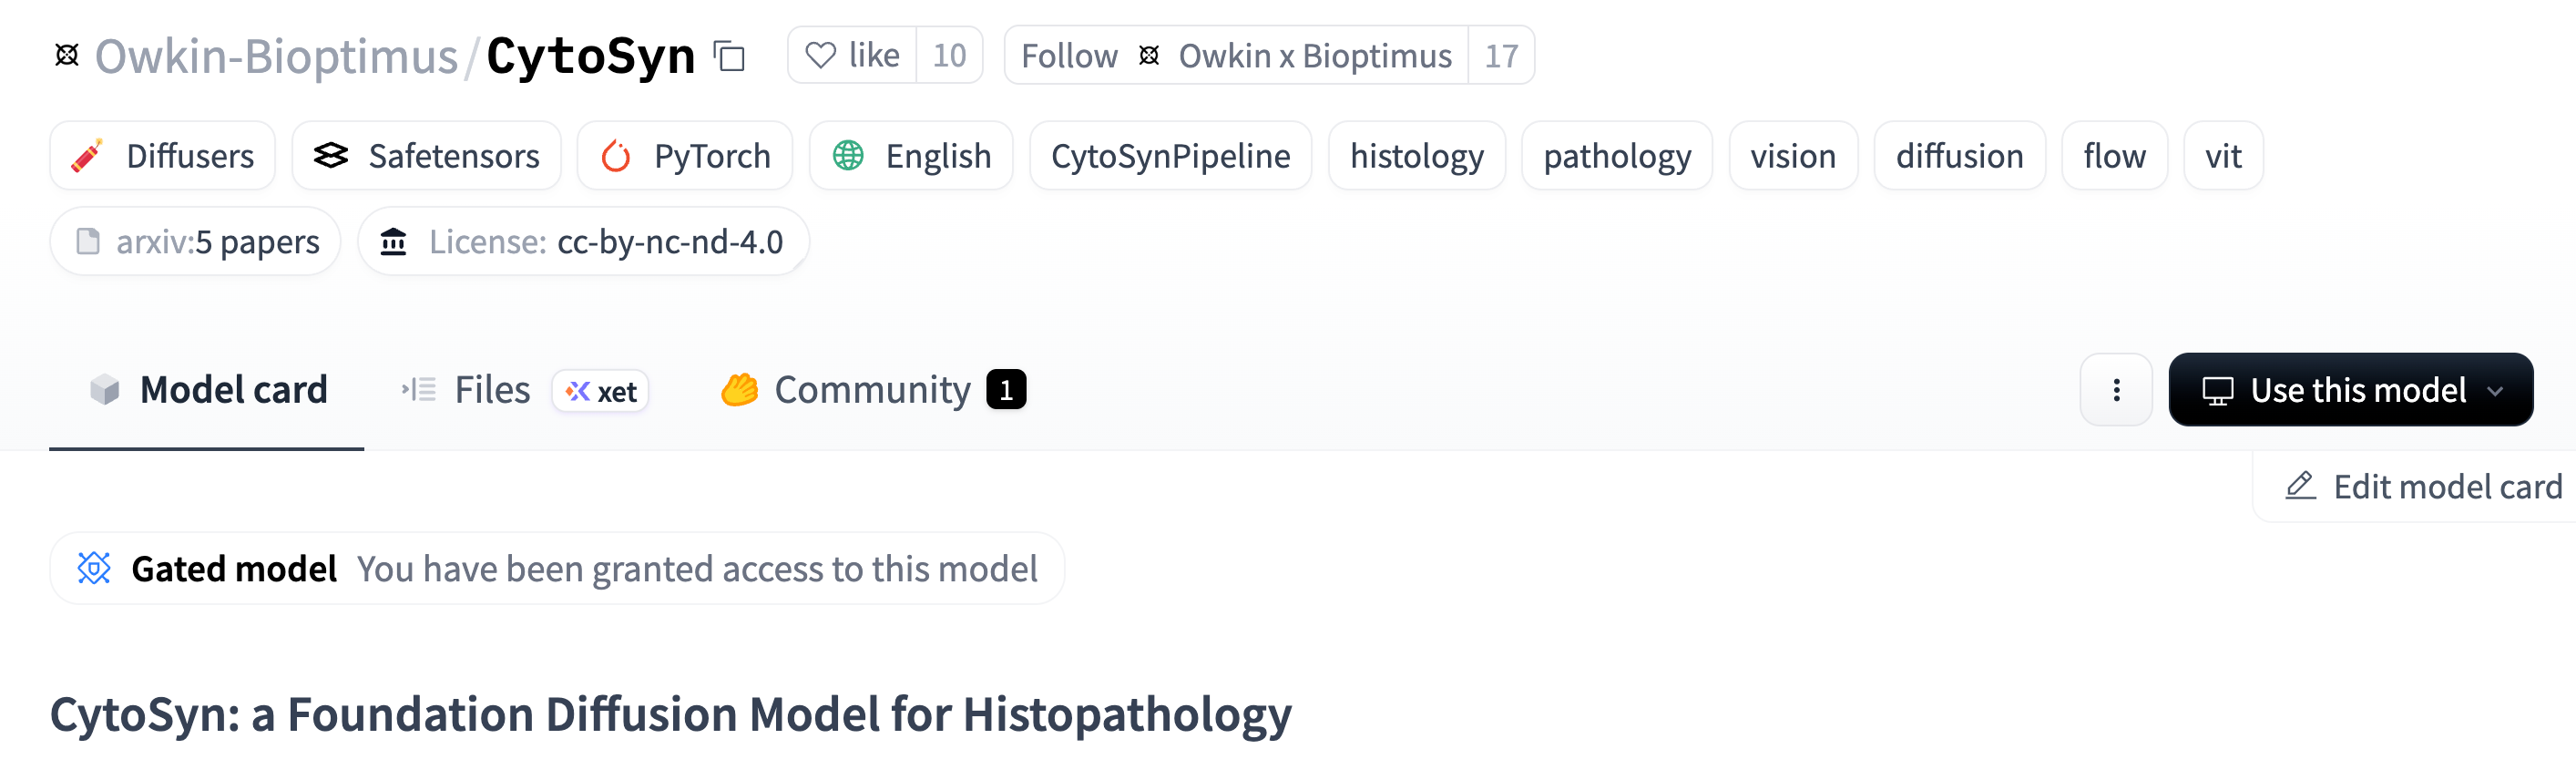
Task: Click the follower count 17
Action: point(1500,56)
